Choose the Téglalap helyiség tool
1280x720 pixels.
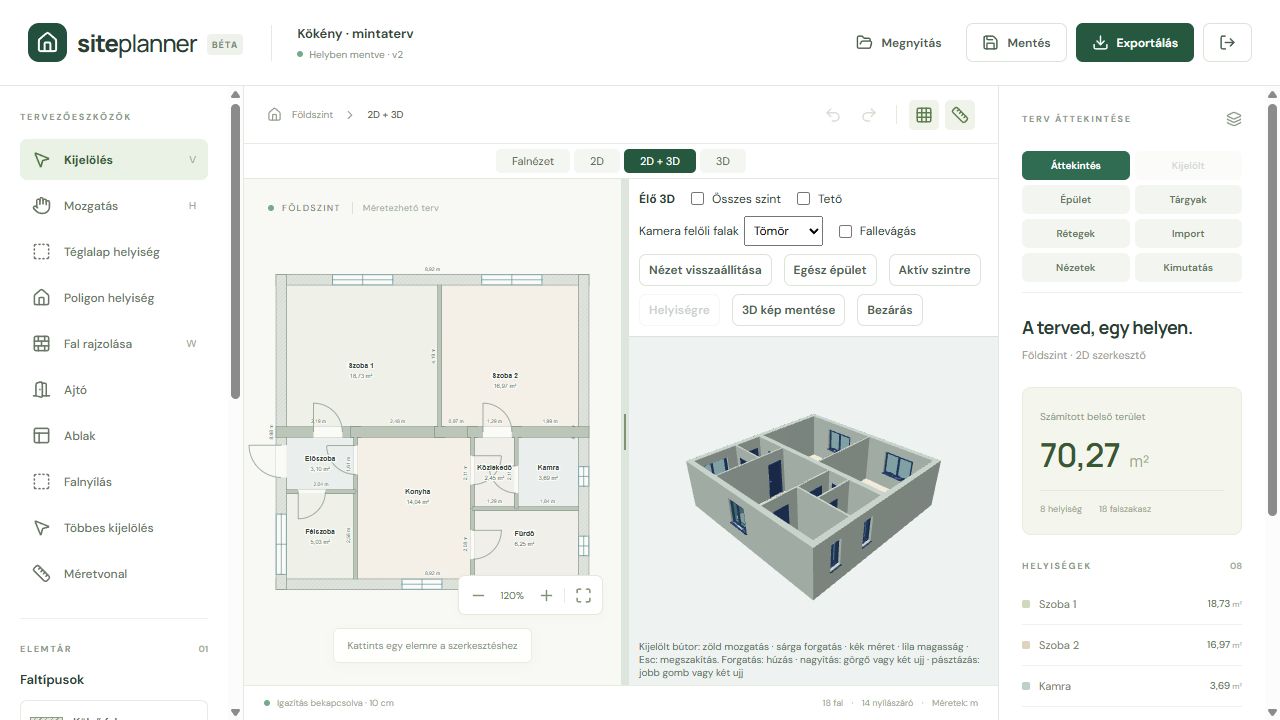point(114,252)
